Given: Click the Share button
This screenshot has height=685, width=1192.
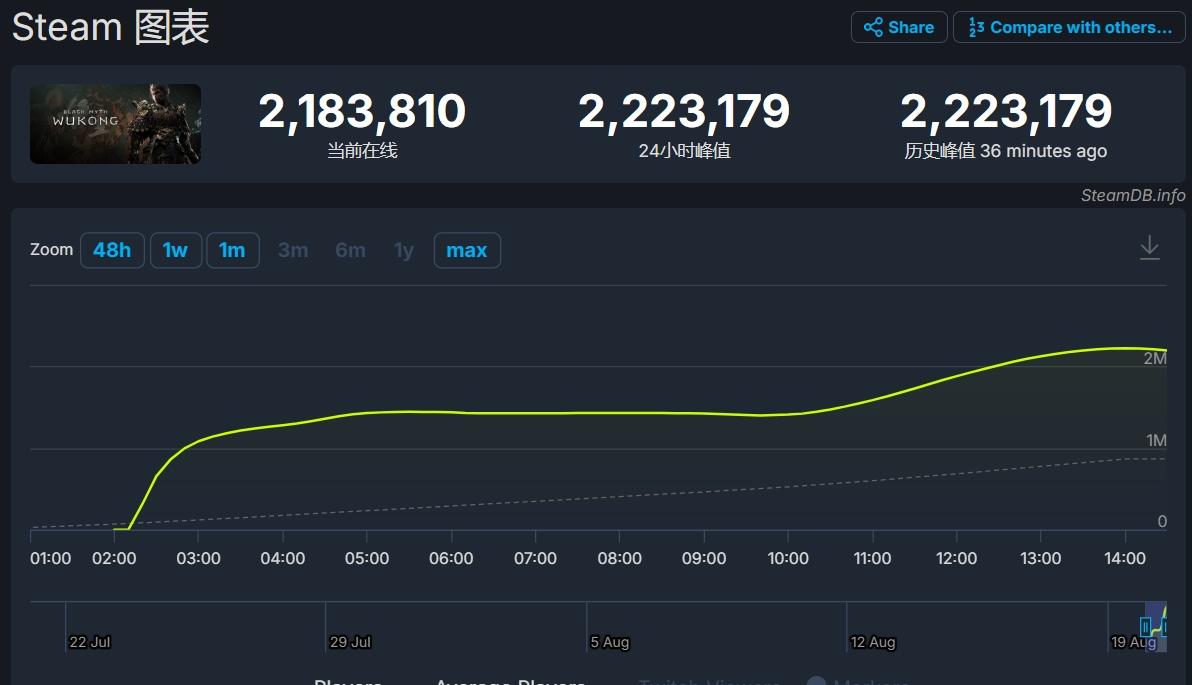Looking at the screenshot, I should (899, 27).
